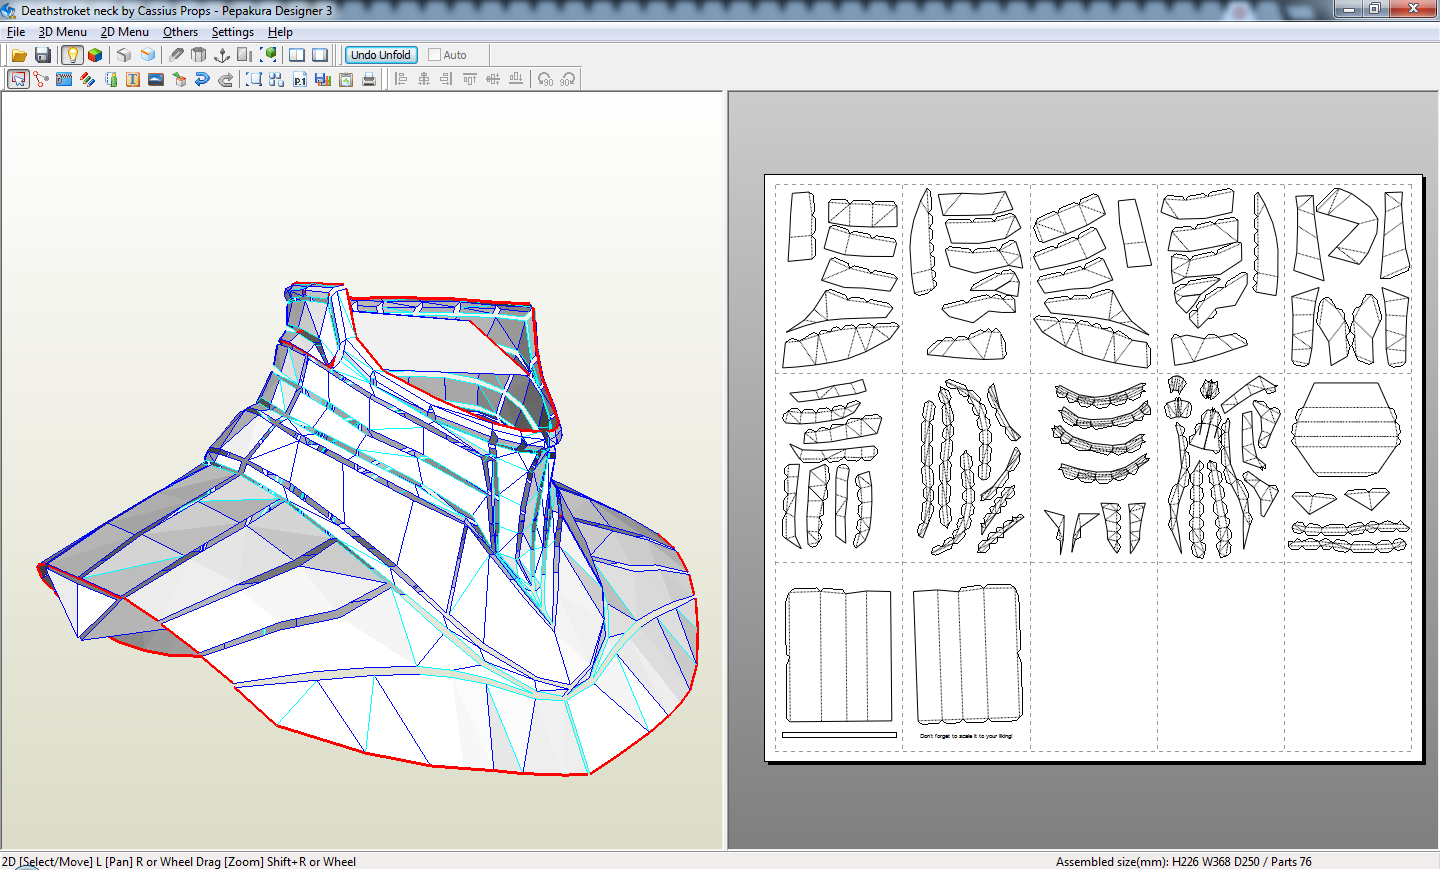Click the 3D neck armor model
Image resolution: width=1440 pixels, height=870 pixels.
tap(367, 529)
